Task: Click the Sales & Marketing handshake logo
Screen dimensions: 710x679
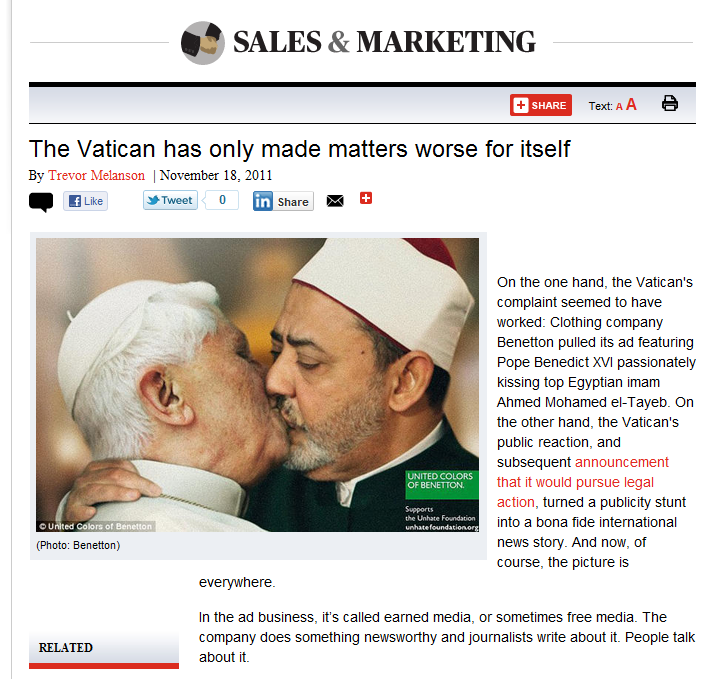Action: [x=202, y=43]
